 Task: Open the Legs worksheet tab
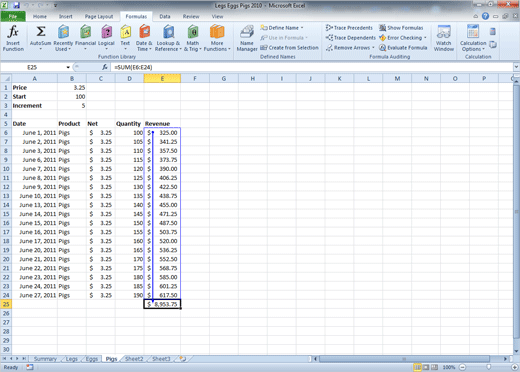[x=72, y=359]
